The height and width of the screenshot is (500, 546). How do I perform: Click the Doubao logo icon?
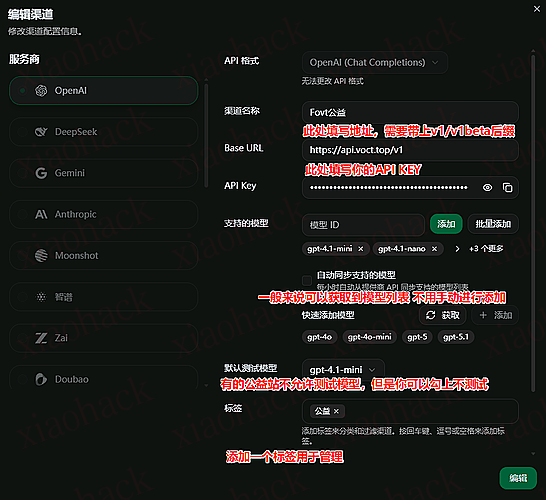41,379
